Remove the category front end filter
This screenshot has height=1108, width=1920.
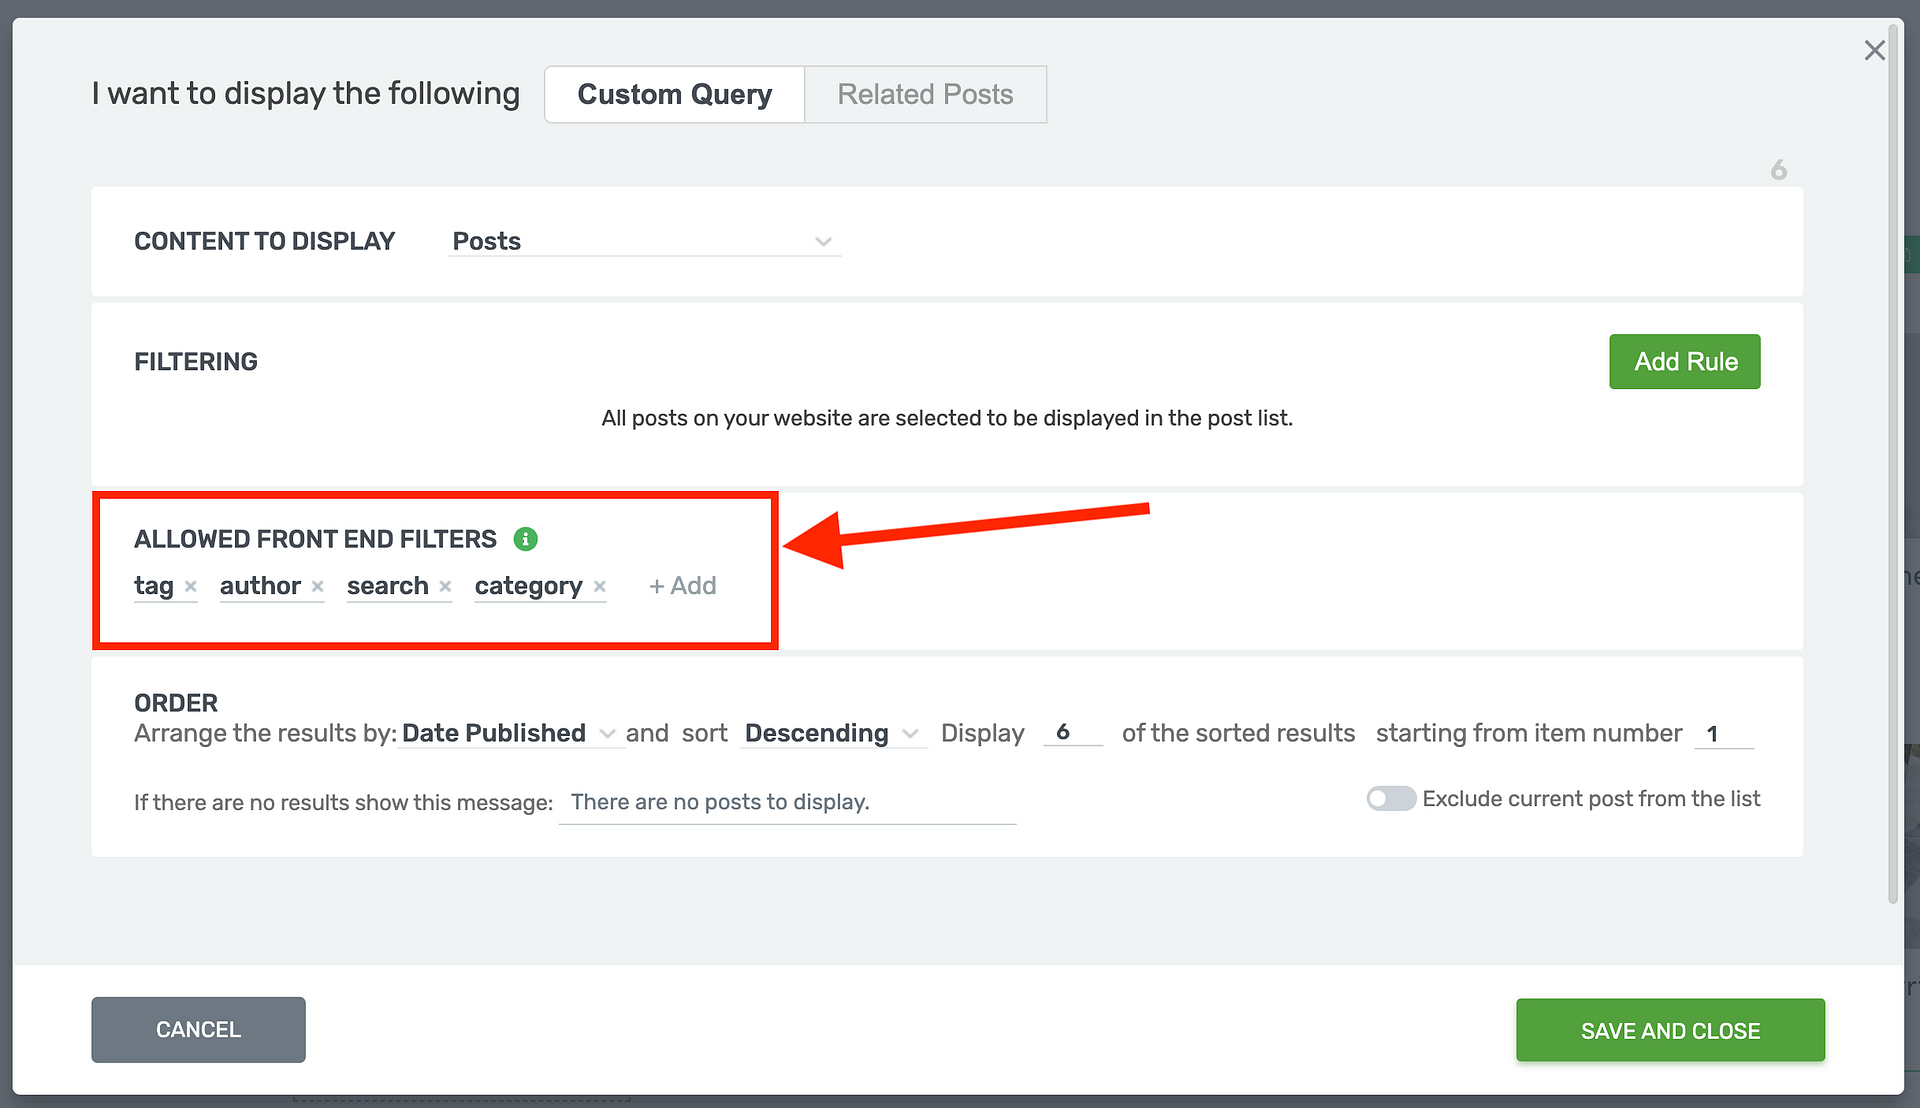pos(599,587)
